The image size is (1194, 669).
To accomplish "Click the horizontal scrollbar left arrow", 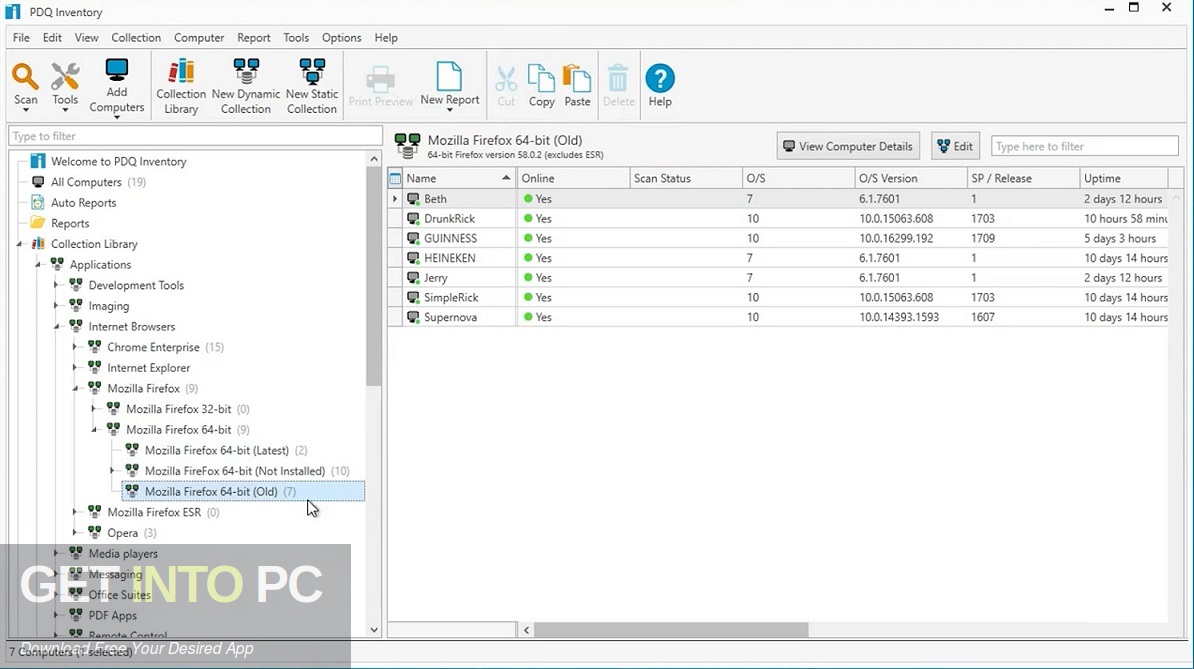I will [x=526, y=630].
